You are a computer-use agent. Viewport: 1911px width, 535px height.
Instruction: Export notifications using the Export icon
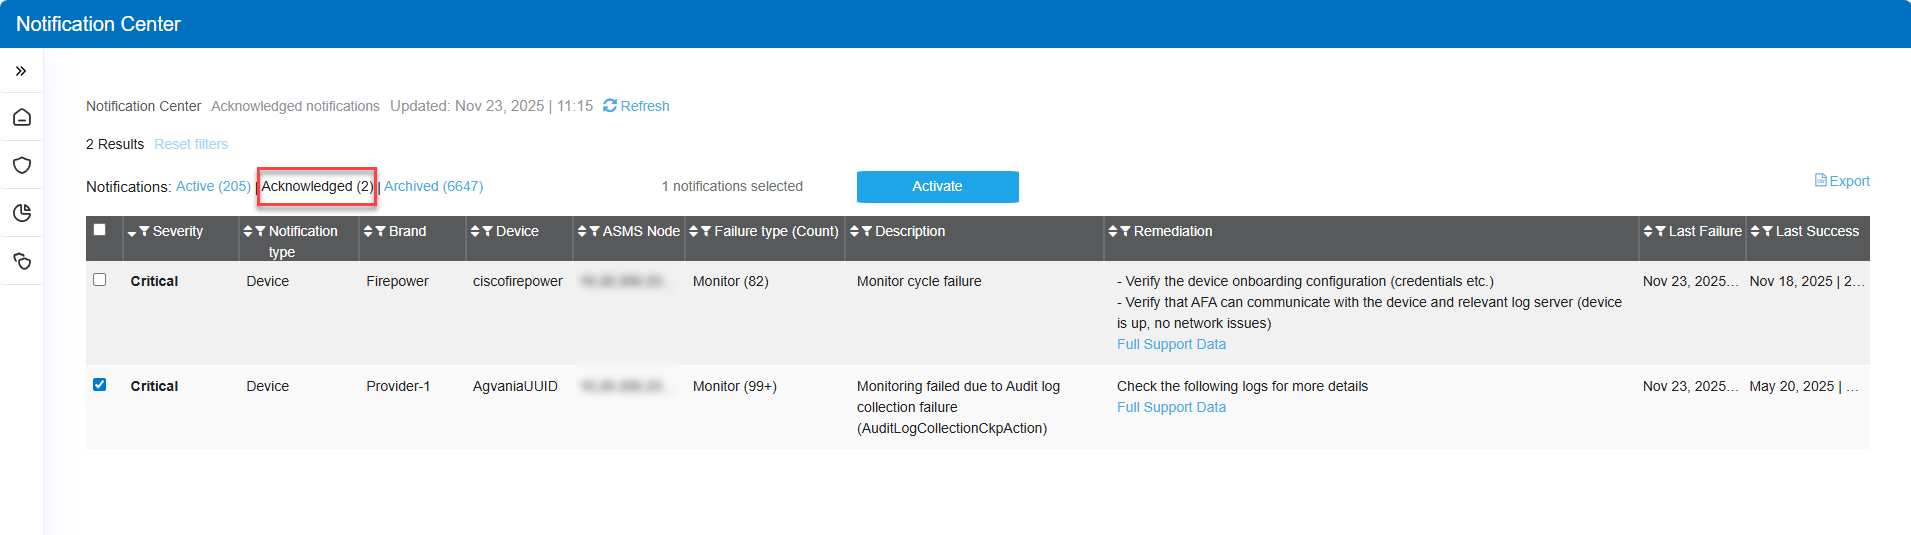(1821, 181)
